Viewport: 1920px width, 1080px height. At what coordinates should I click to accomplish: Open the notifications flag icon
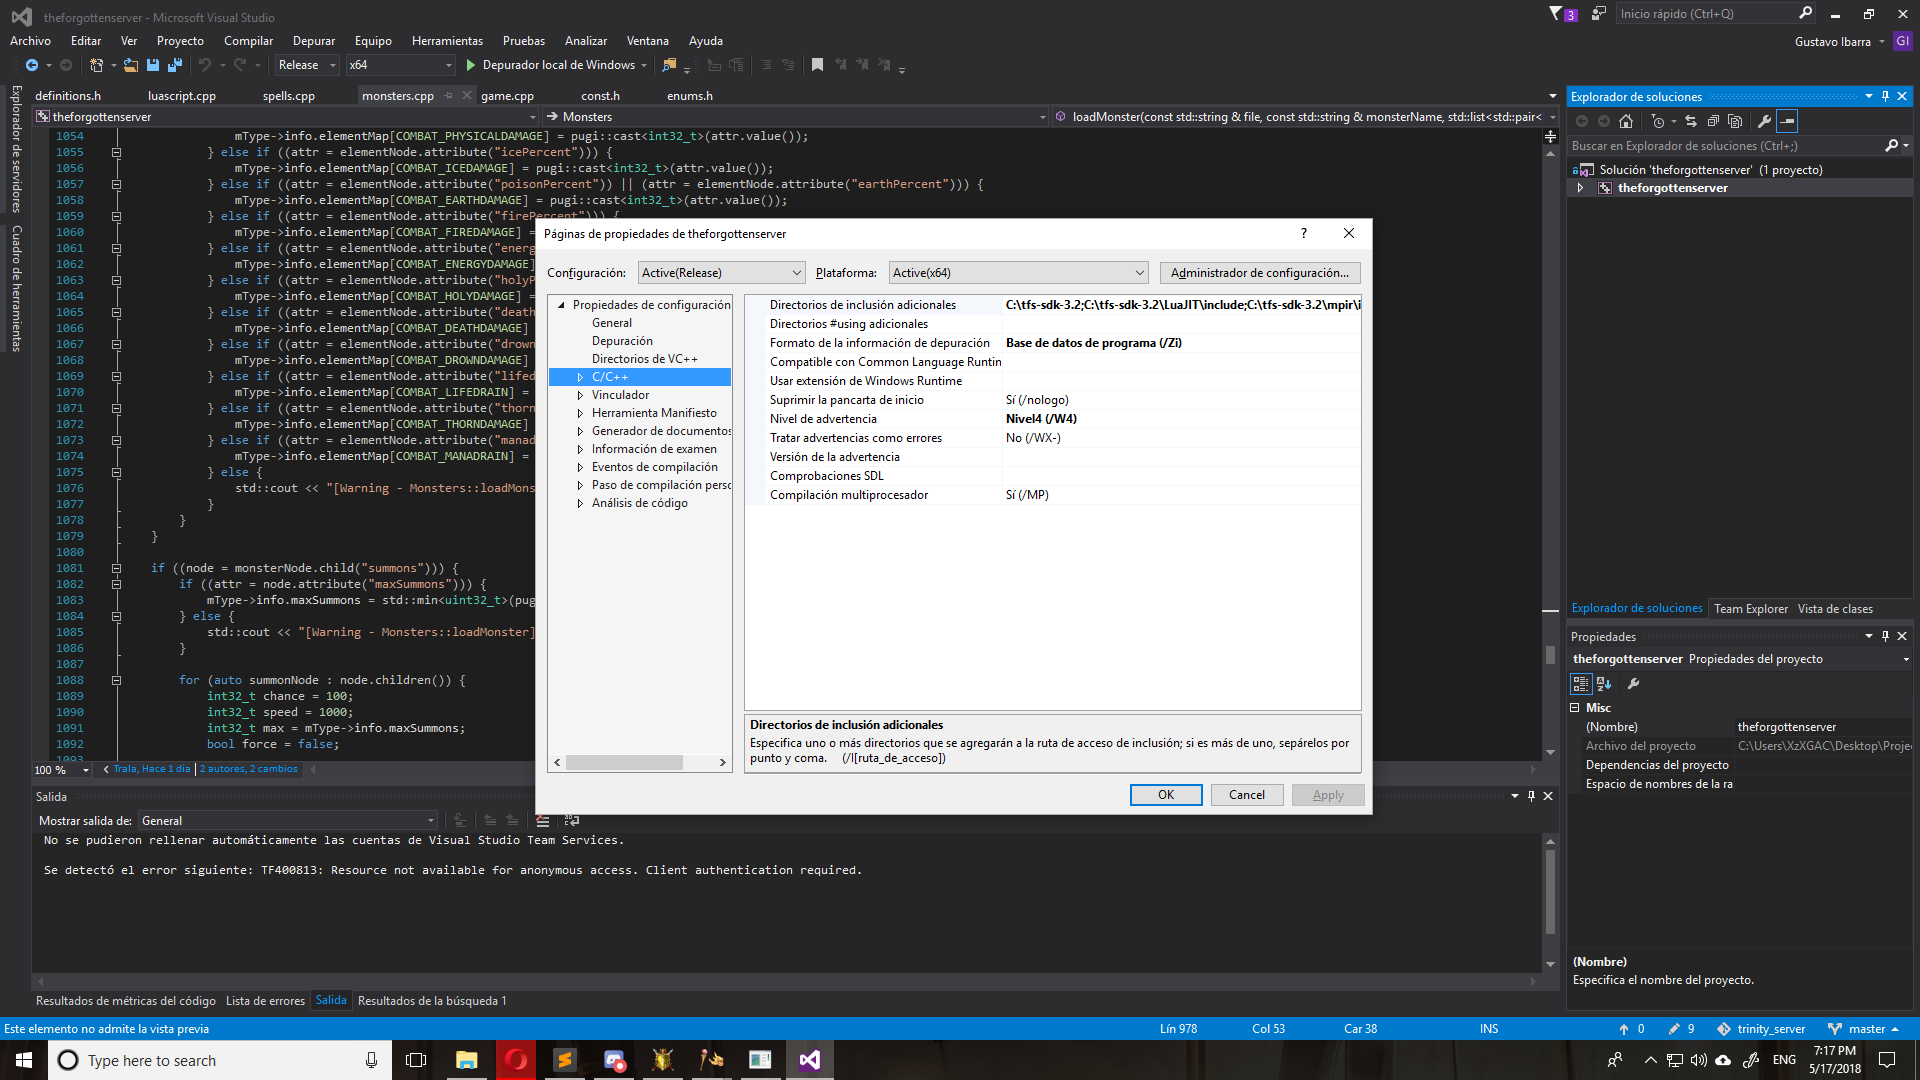pos(1561,14)
